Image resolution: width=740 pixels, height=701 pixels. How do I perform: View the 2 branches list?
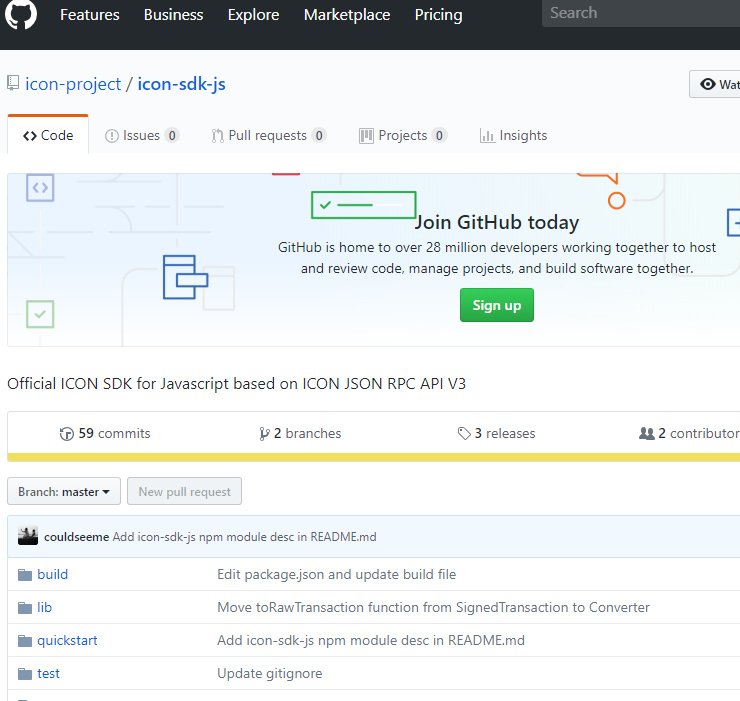pyautogui.click(x=300, y=433)
